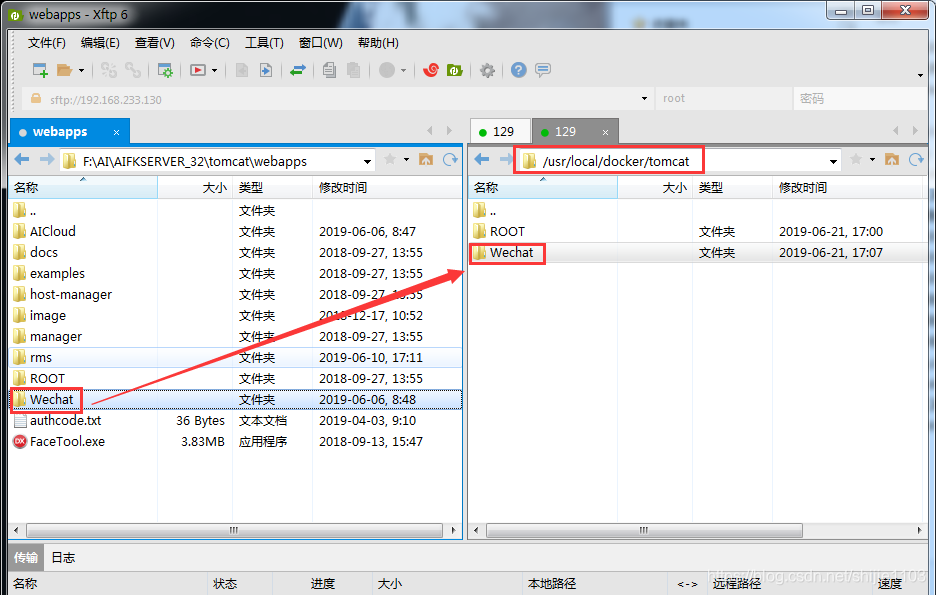Click the green Xftp folder icon
The image size is (936, 595).
pyautogui.click(x=455, y=70)
